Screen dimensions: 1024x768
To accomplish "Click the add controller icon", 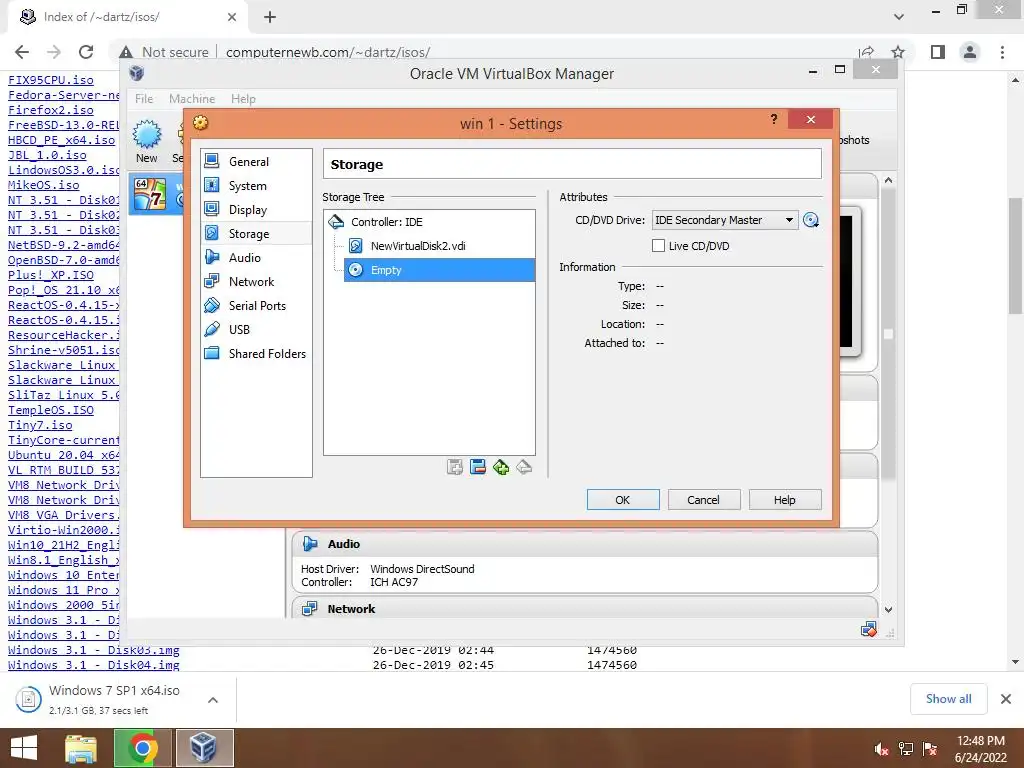I will pos(501,467).
